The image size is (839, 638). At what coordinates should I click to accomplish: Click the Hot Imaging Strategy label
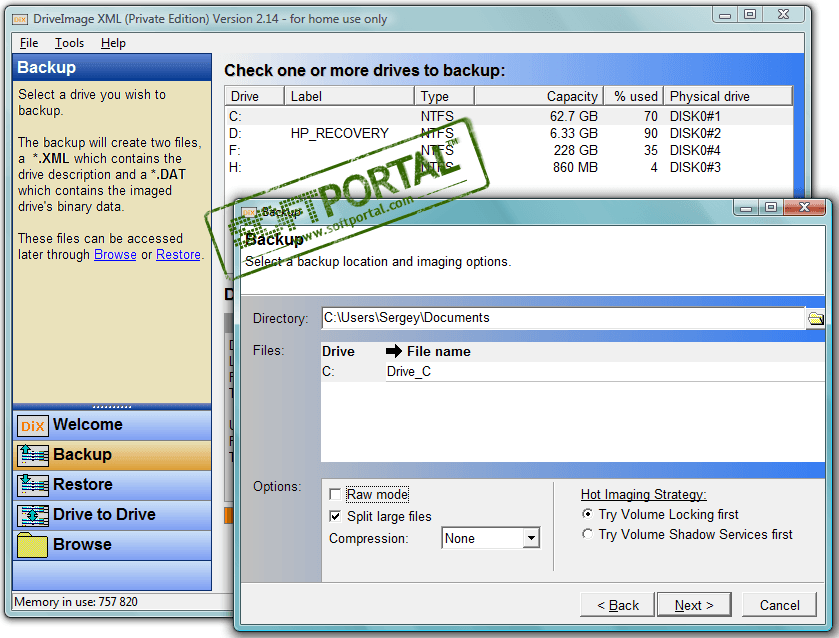(x=644, y=495)
